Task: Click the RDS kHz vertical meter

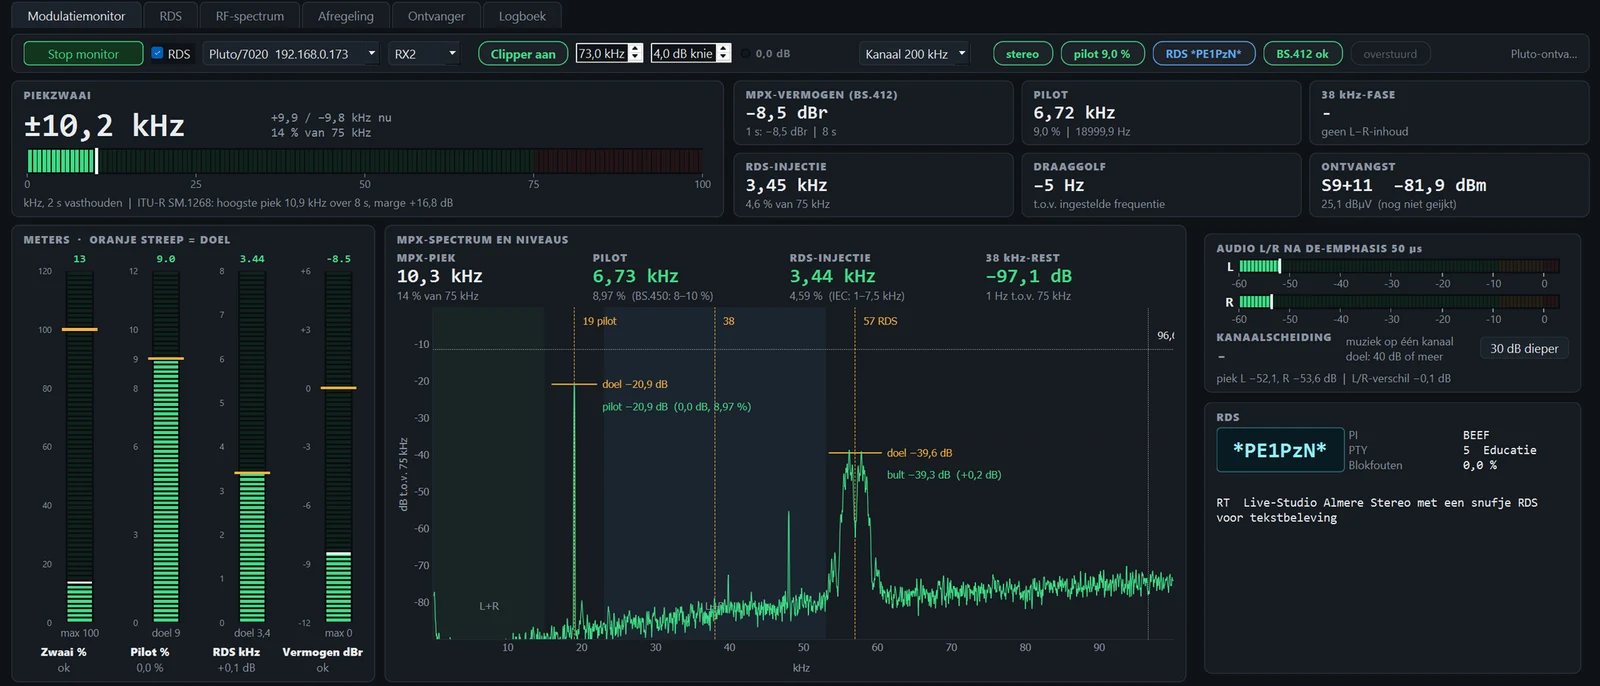Action: (252, 447)
